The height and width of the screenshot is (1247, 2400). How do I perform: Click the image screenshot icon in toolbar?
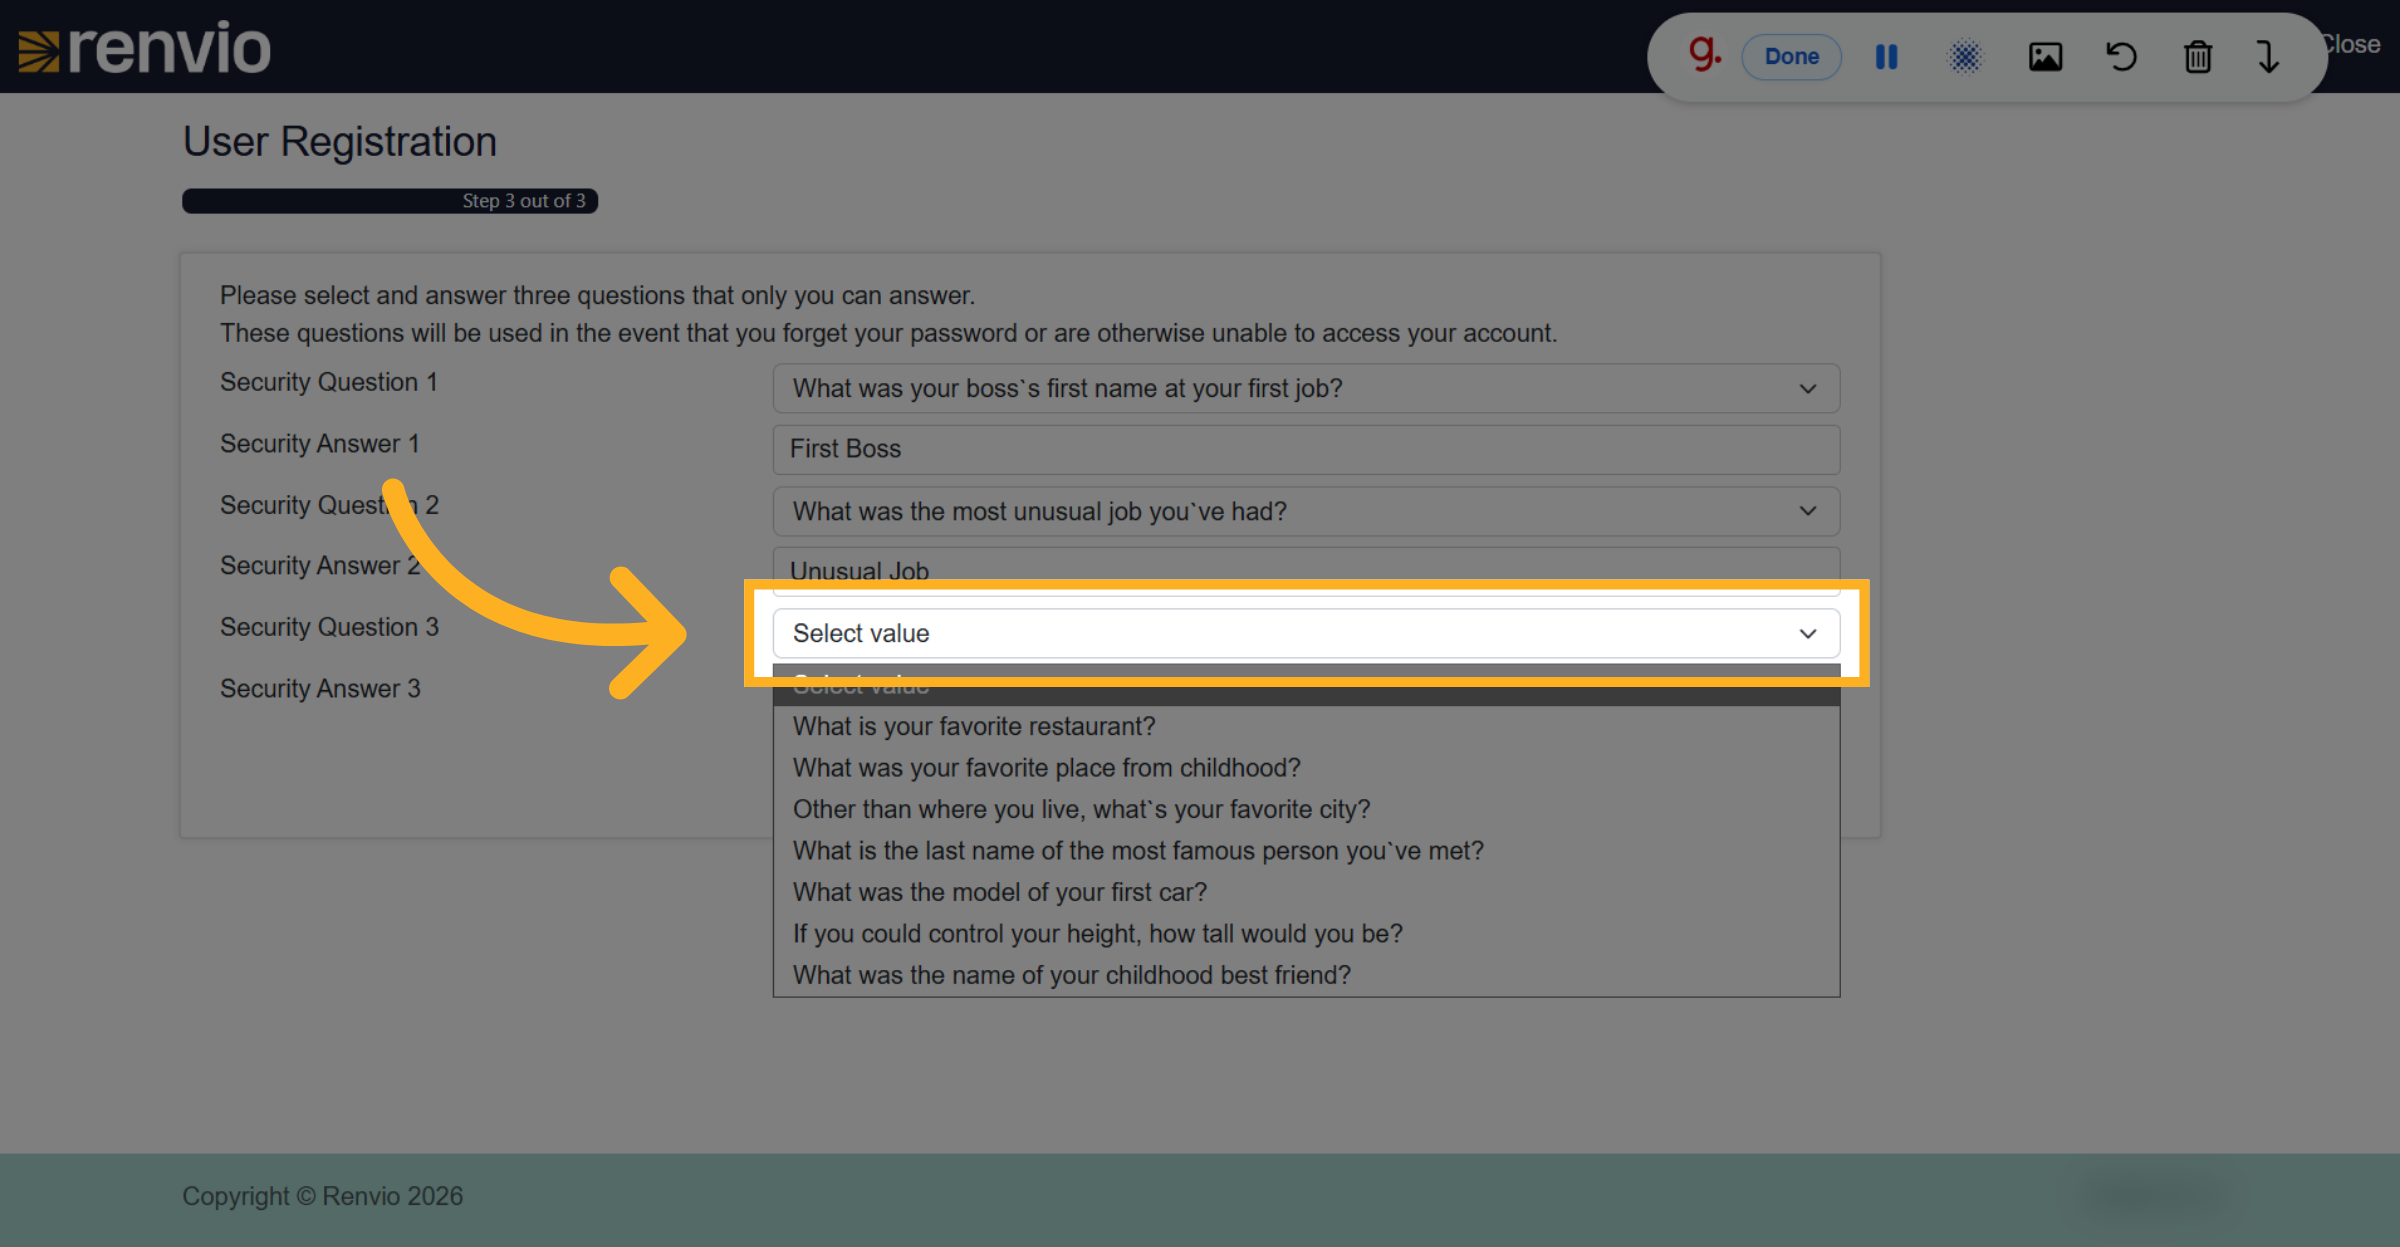point(2045,57)
